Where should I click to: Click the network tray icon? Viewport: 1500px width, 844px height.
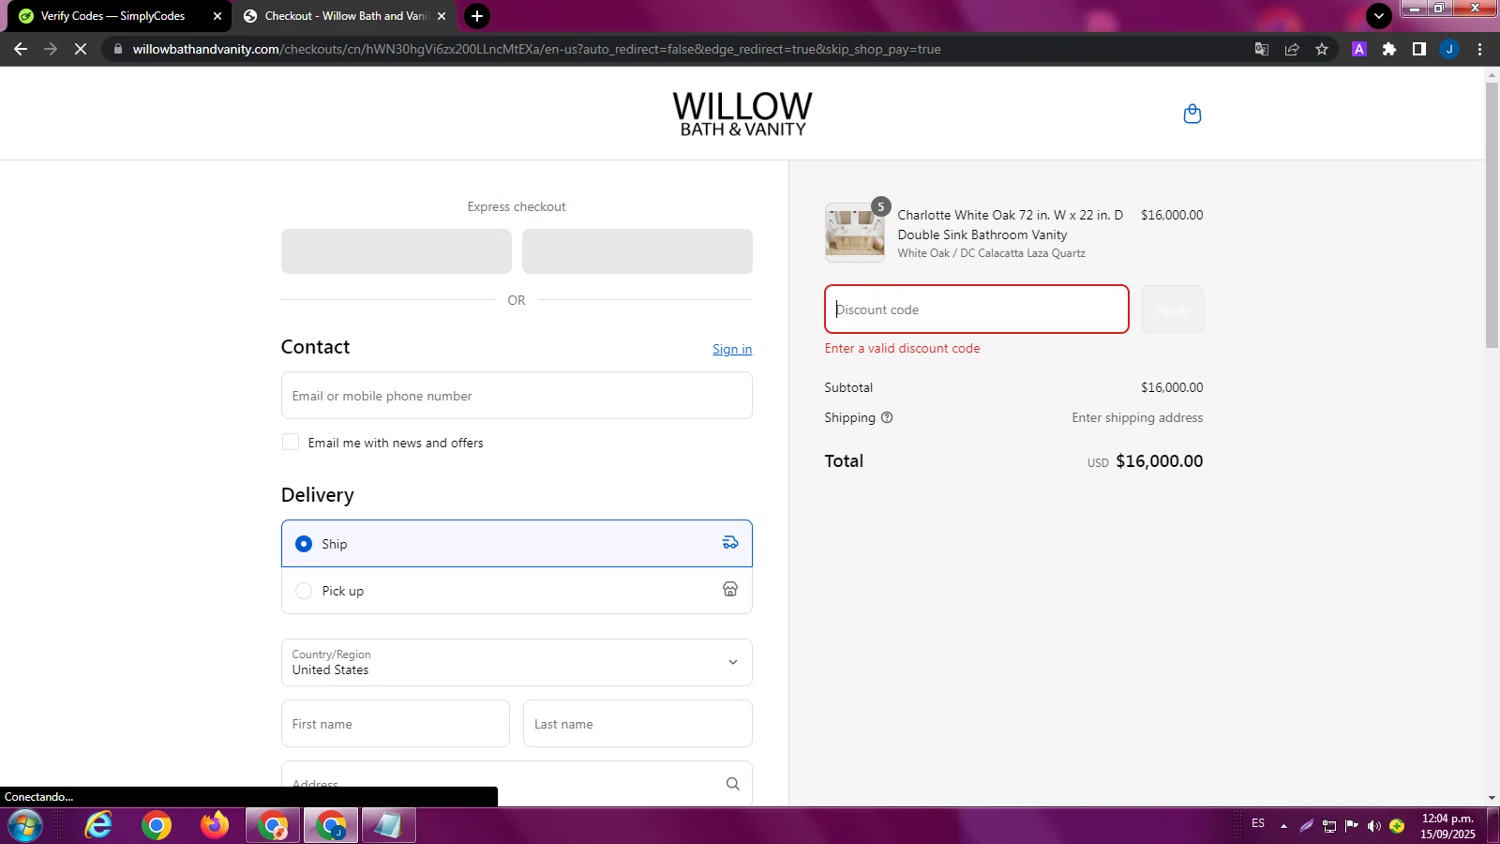pyautogui.click(x=1329, y=826)
